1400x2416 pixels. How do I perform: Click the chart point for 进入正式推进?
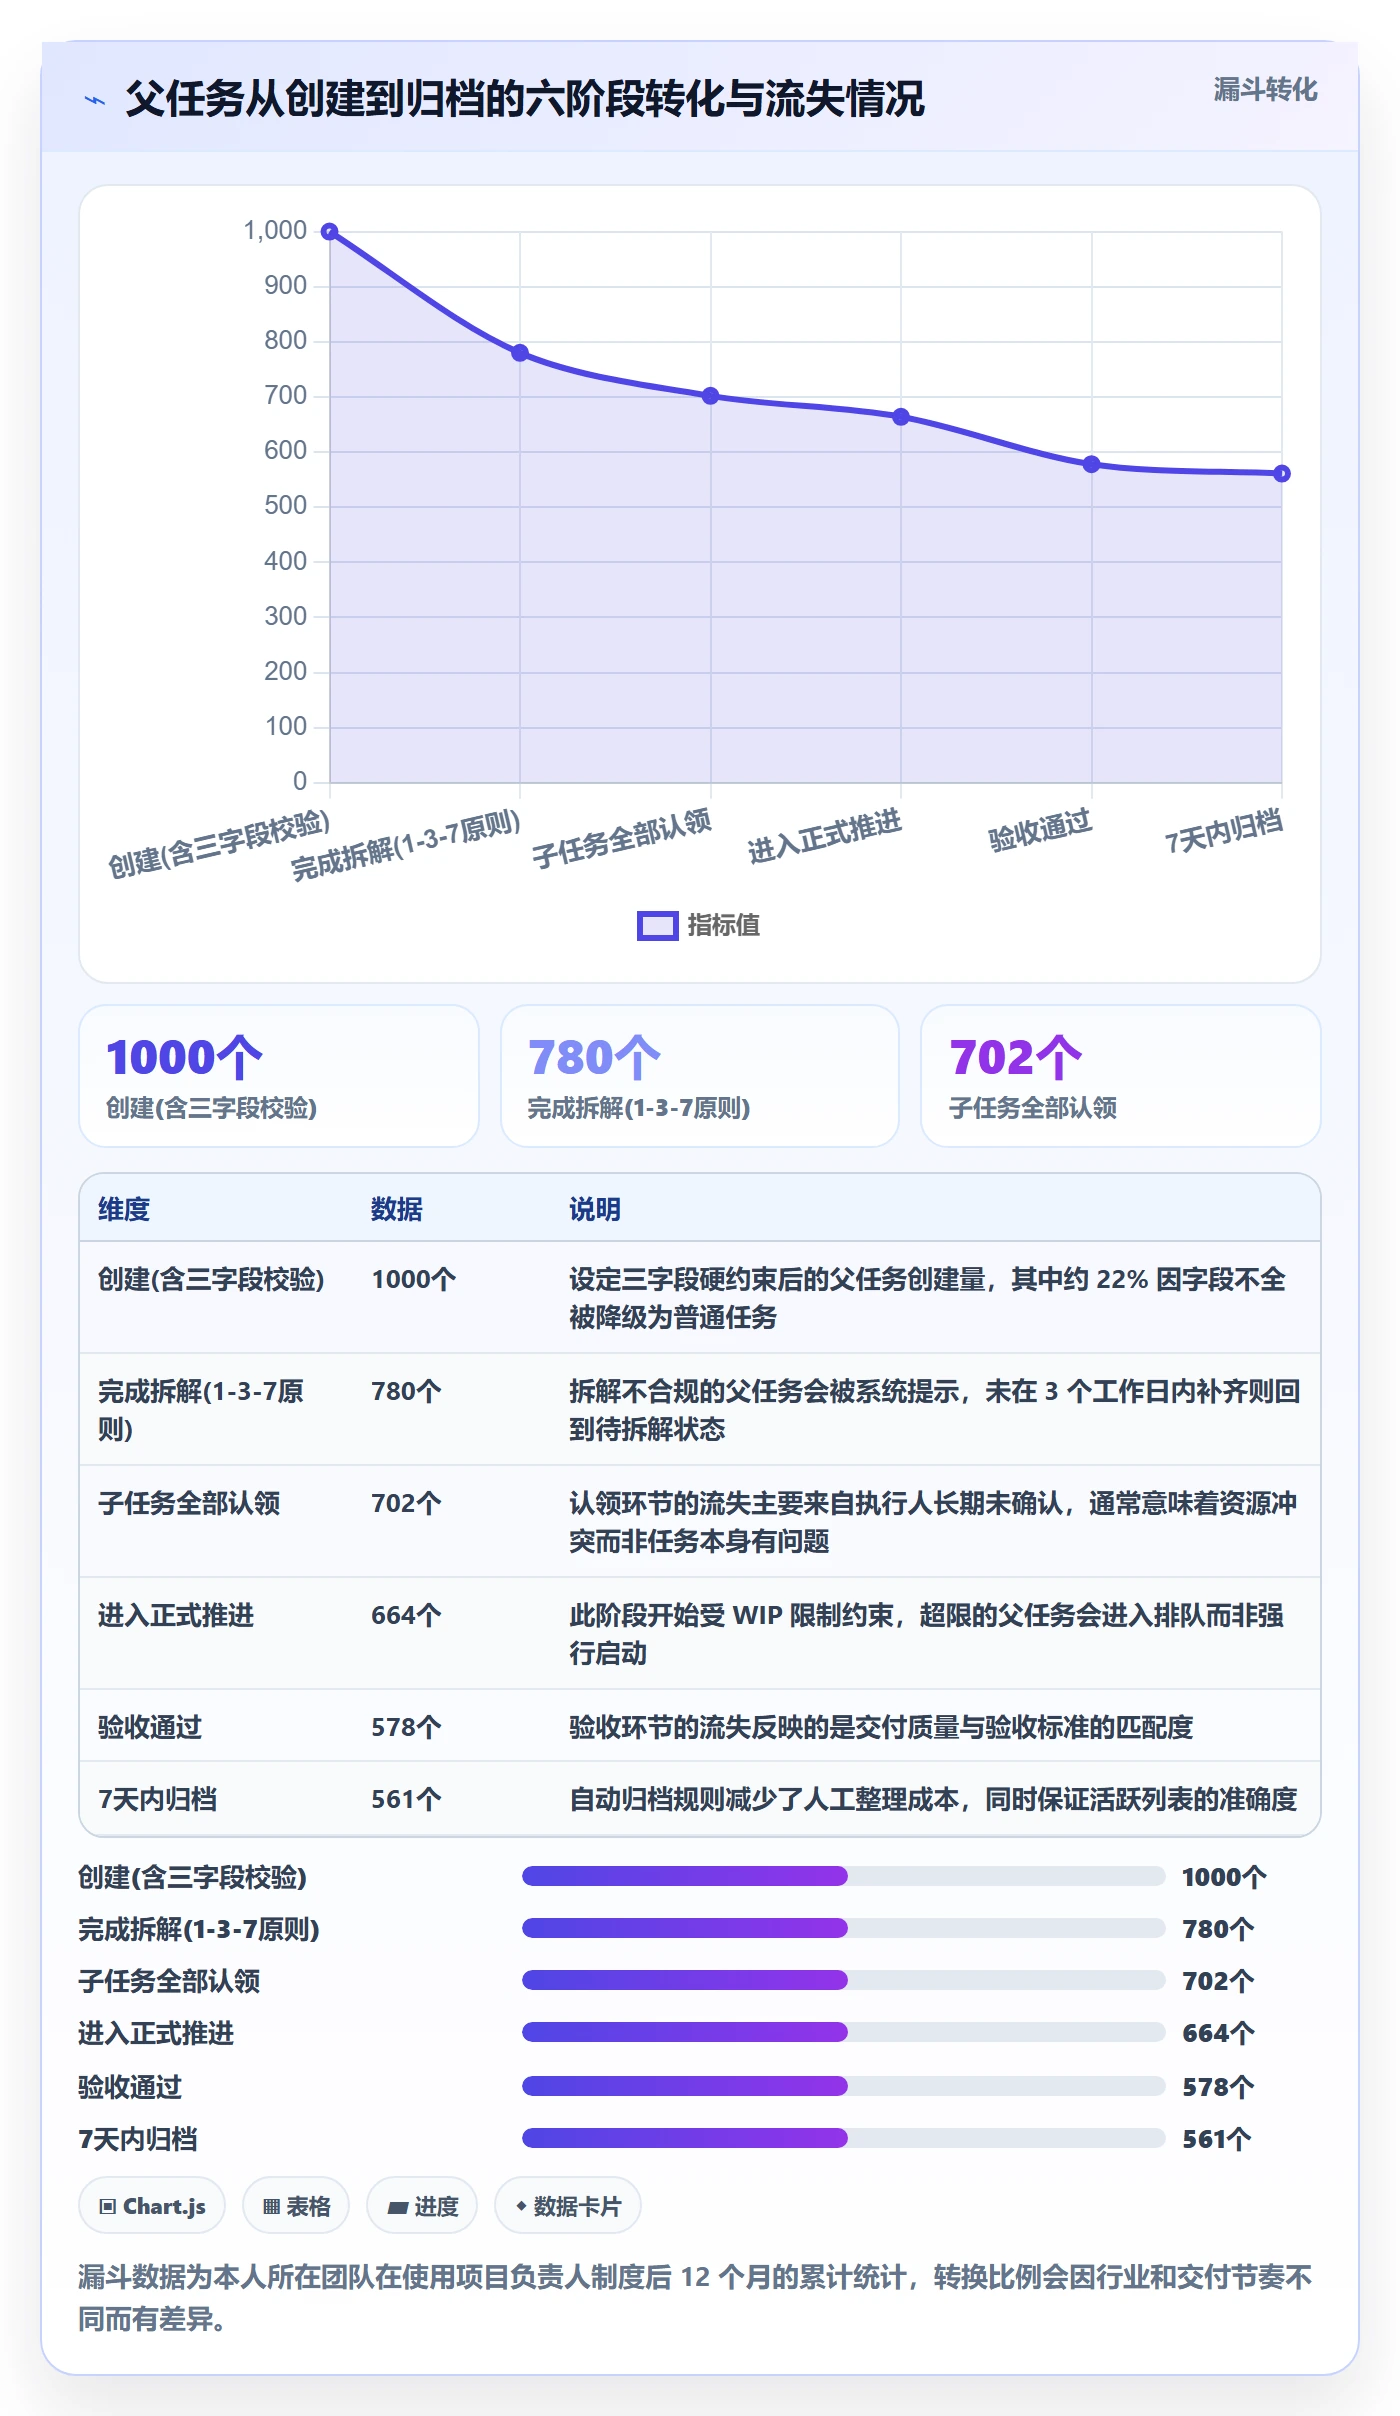[x=901, y=417]
